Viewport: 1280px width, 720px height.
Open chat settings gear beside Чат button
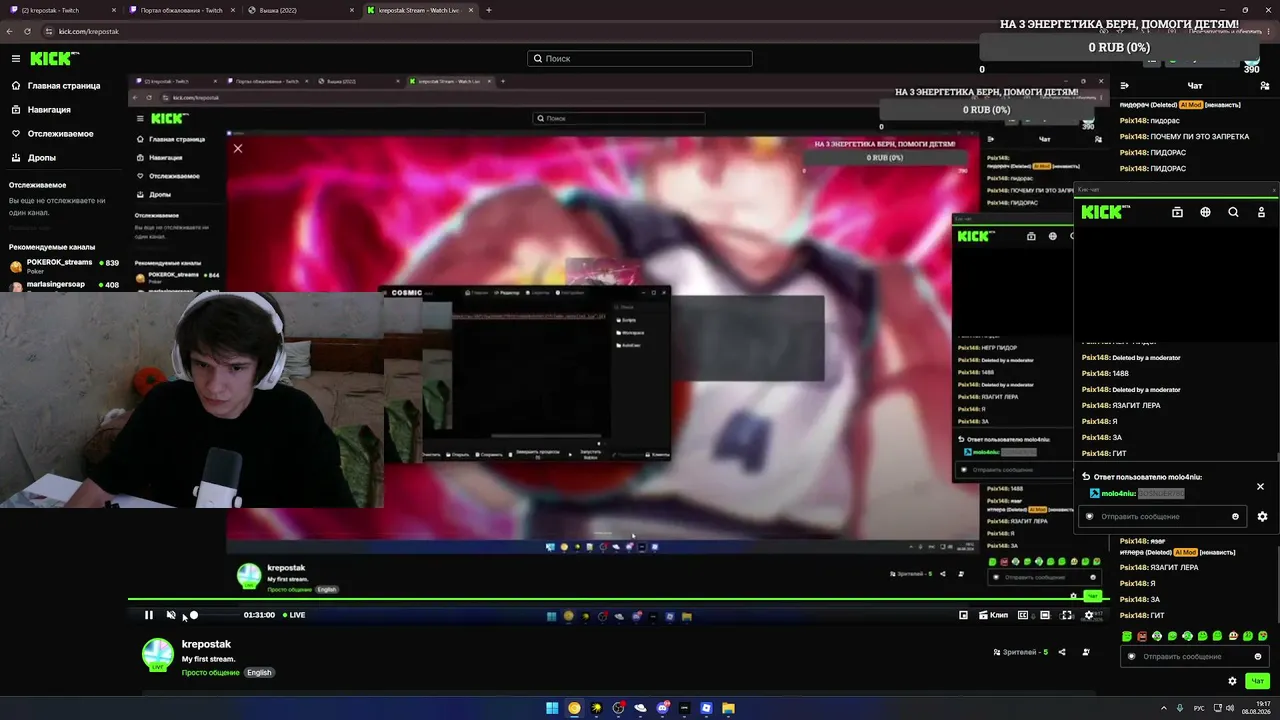click(1232, 681)
